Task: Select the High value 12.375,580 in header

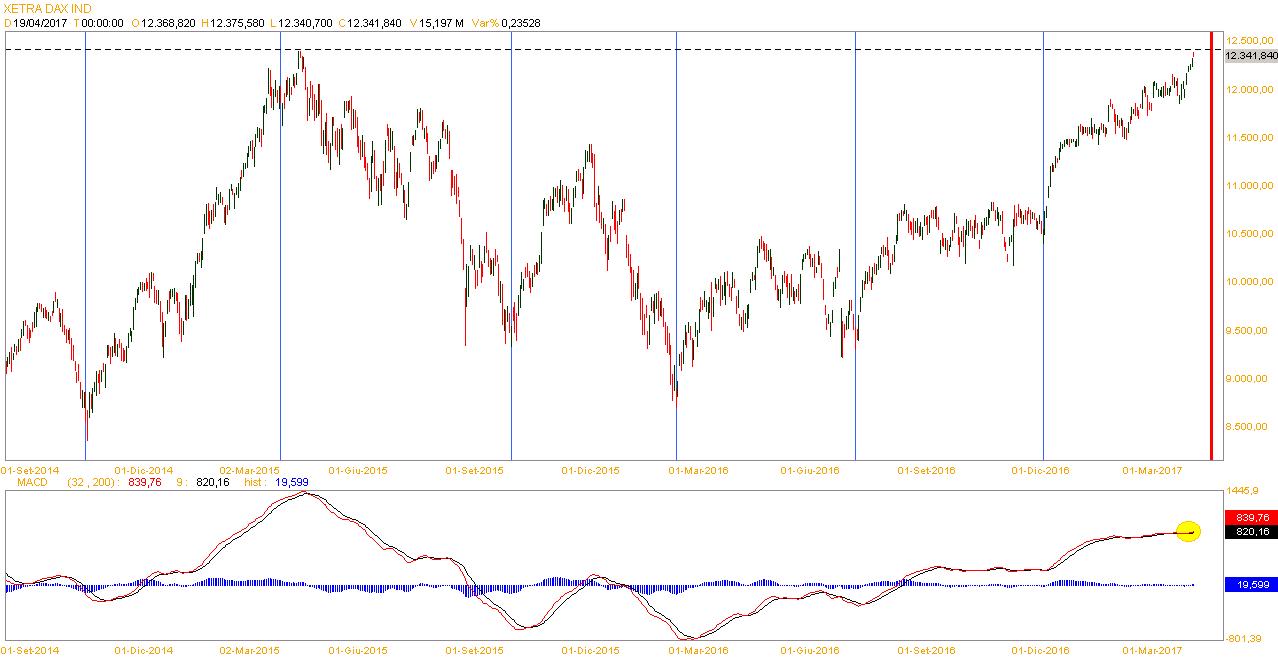Action: click(233, 22)
